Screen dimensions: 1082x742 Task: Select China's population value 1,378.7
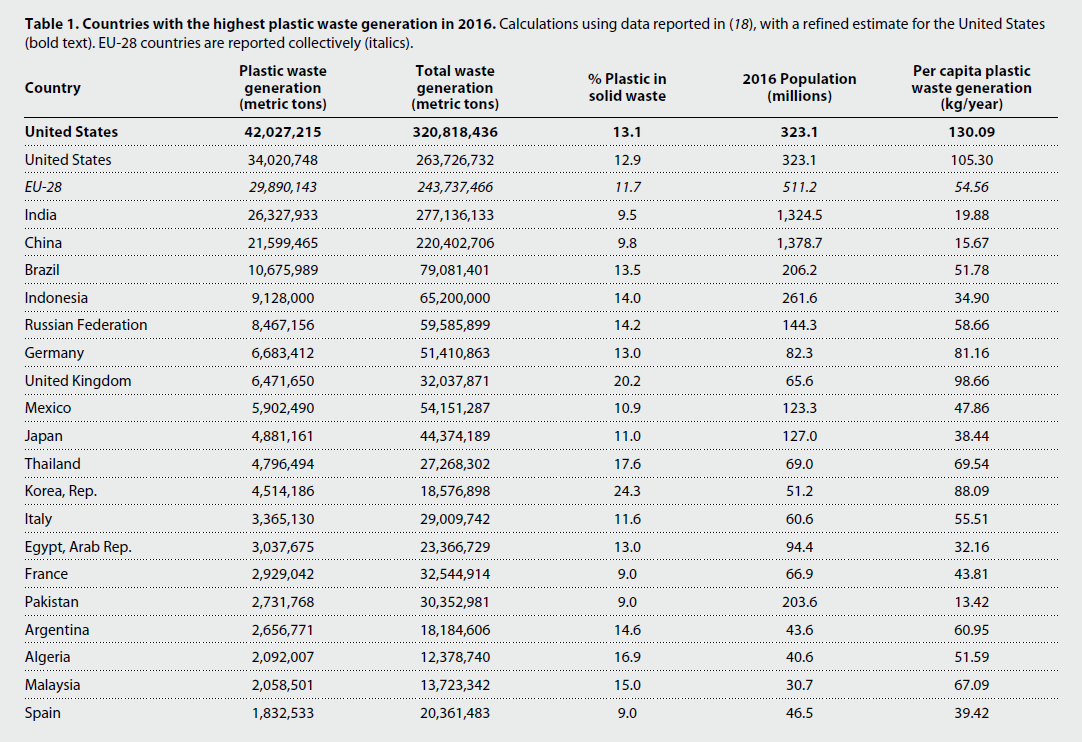point(799,243)
